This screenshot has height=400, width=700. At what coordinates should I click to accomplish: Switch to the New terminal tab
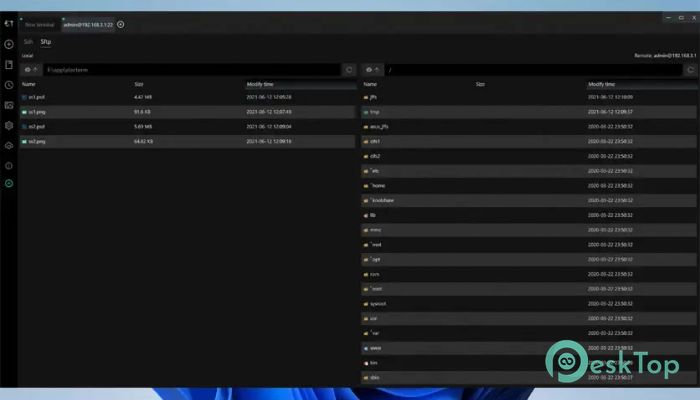39,25
